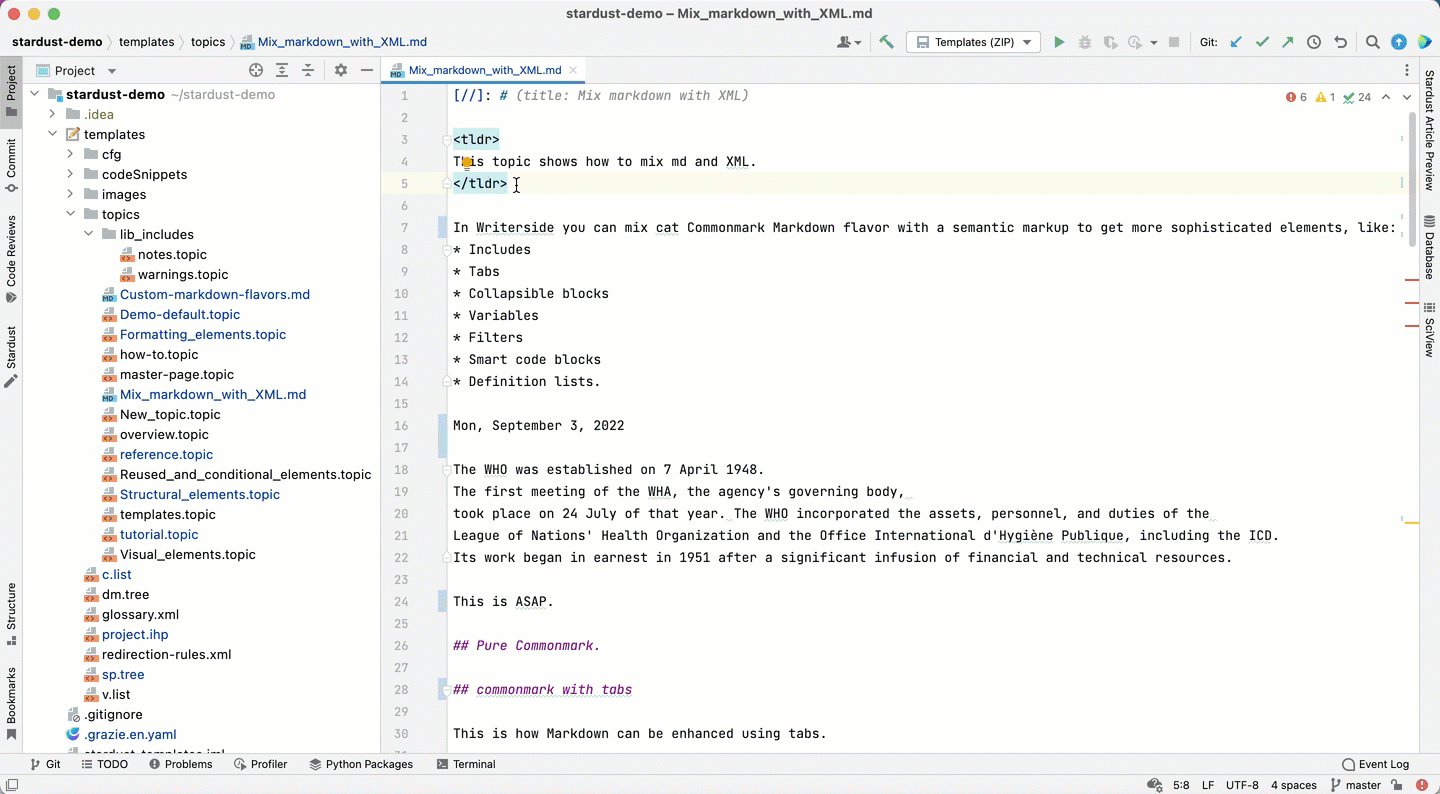Click the Build project hammer icon
This screenshot has height=794, width=1440.
click(x=886, y=42)
